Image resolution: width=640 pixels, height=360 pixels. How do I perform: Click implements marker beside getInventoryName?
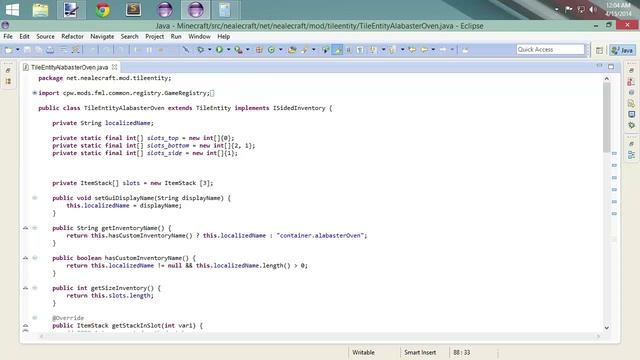click(x=25, y=228)
